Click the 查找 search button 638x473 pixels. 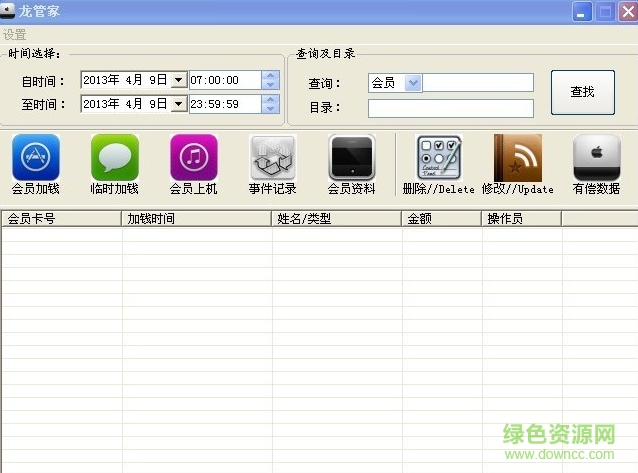pyautogui.click(x=582, y=92)
